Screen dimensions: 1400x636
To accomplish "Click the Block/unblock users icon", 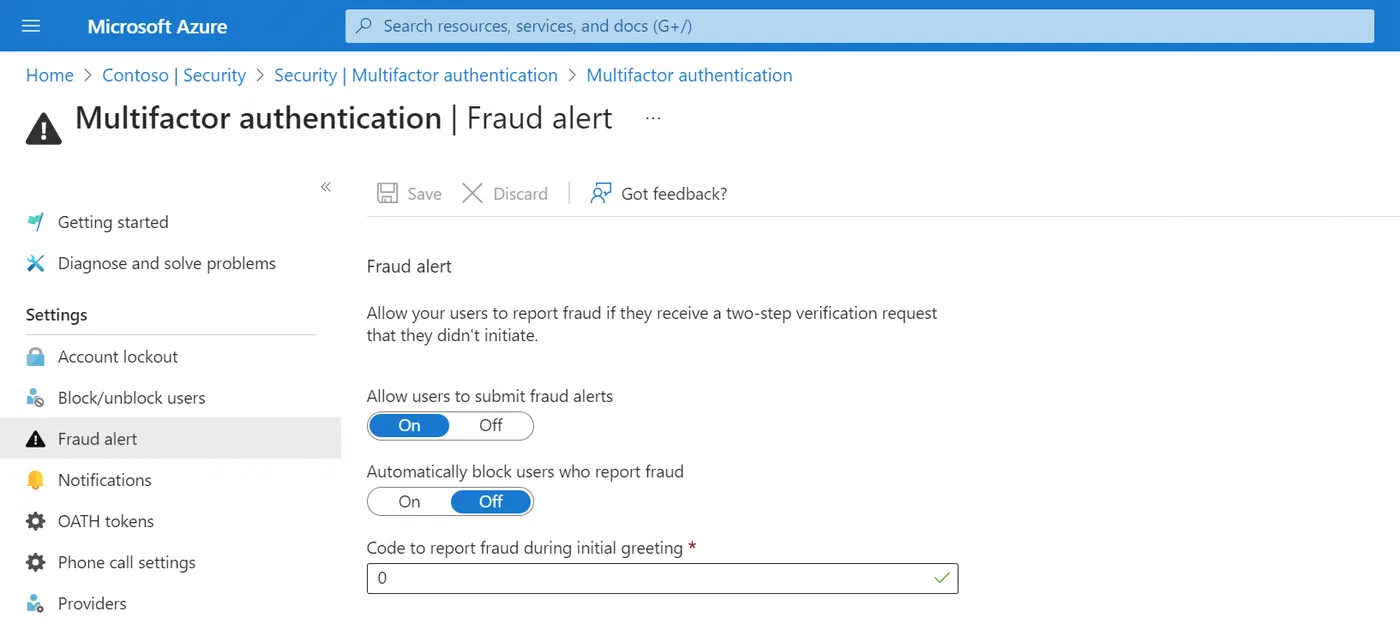I will click(36, 397).
